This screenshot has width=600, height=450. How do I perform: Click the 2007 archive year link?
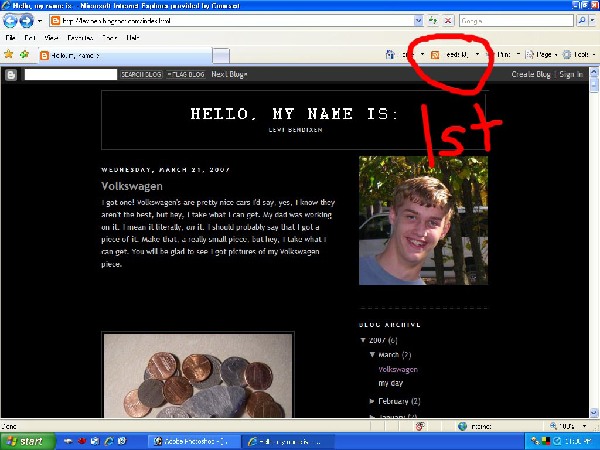click(377, 340)
